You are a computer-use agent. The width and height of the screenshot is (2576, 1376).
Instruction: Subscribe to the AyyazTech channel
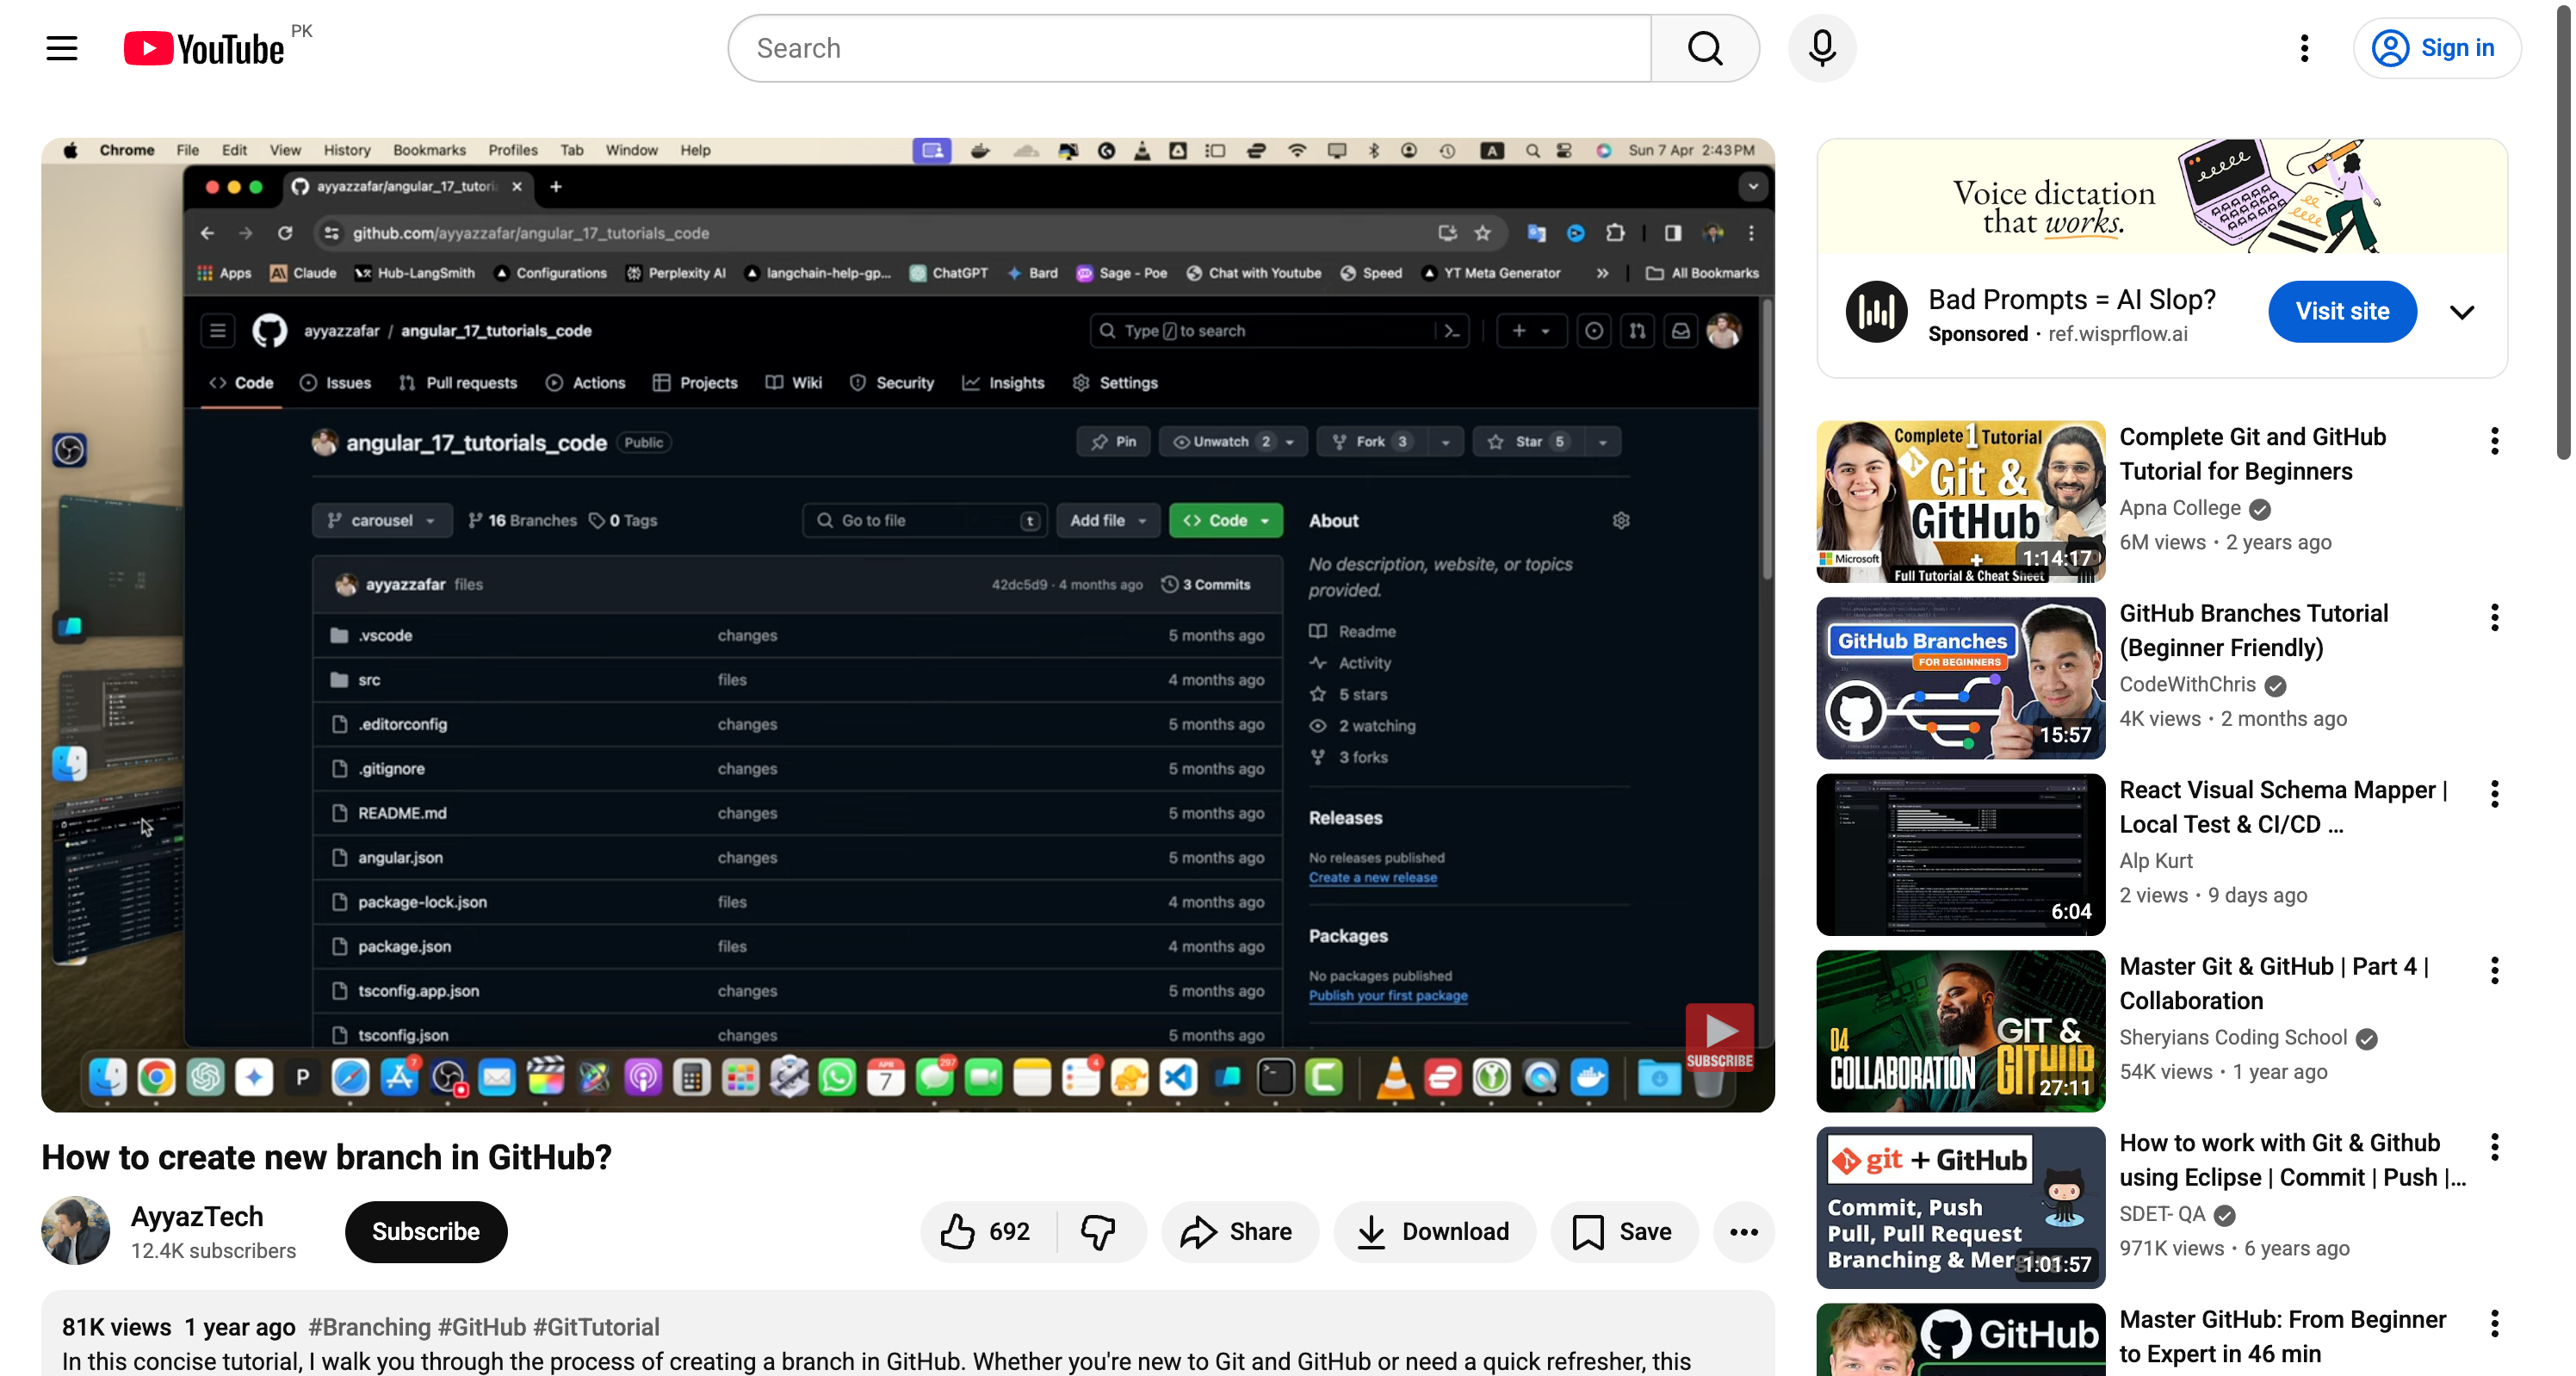425,1231
